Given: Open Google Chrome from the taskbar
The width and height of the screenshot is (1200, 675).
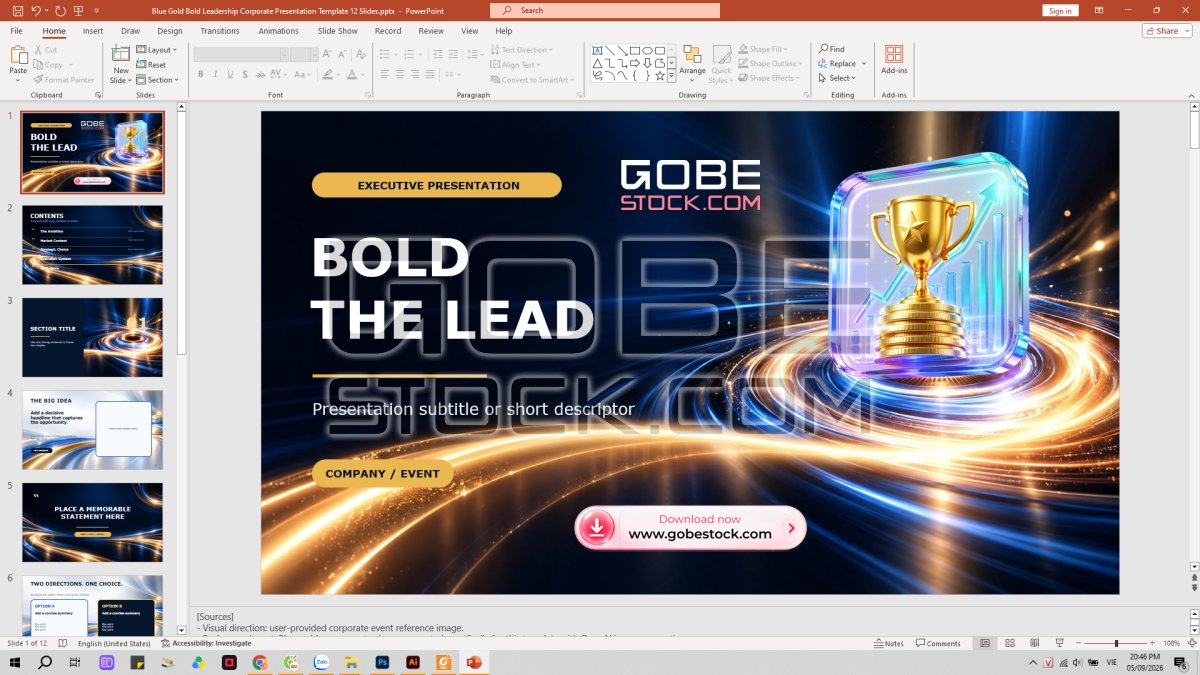Looking at the screenshot, I should 260,662.
